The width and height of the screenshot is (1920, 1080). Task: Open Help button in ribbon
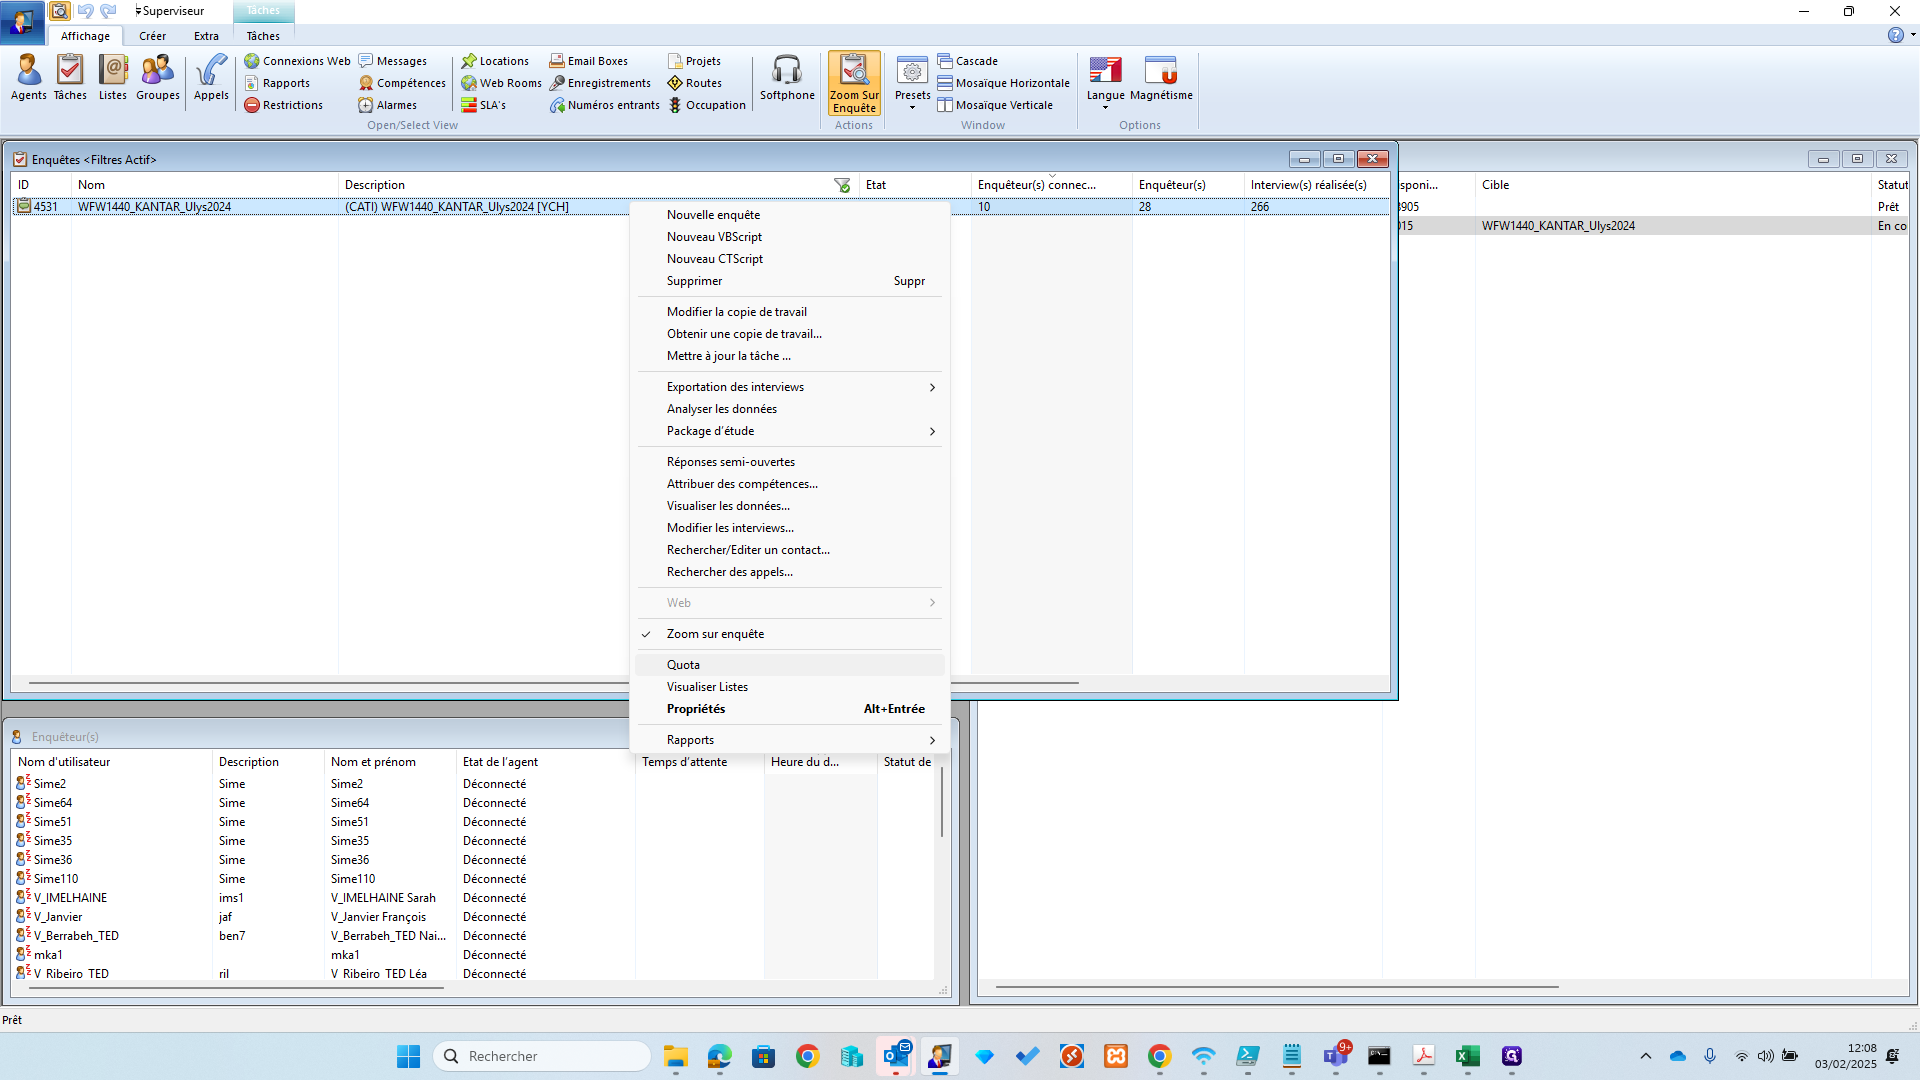pyautogui.click(x=1895, y=35)
